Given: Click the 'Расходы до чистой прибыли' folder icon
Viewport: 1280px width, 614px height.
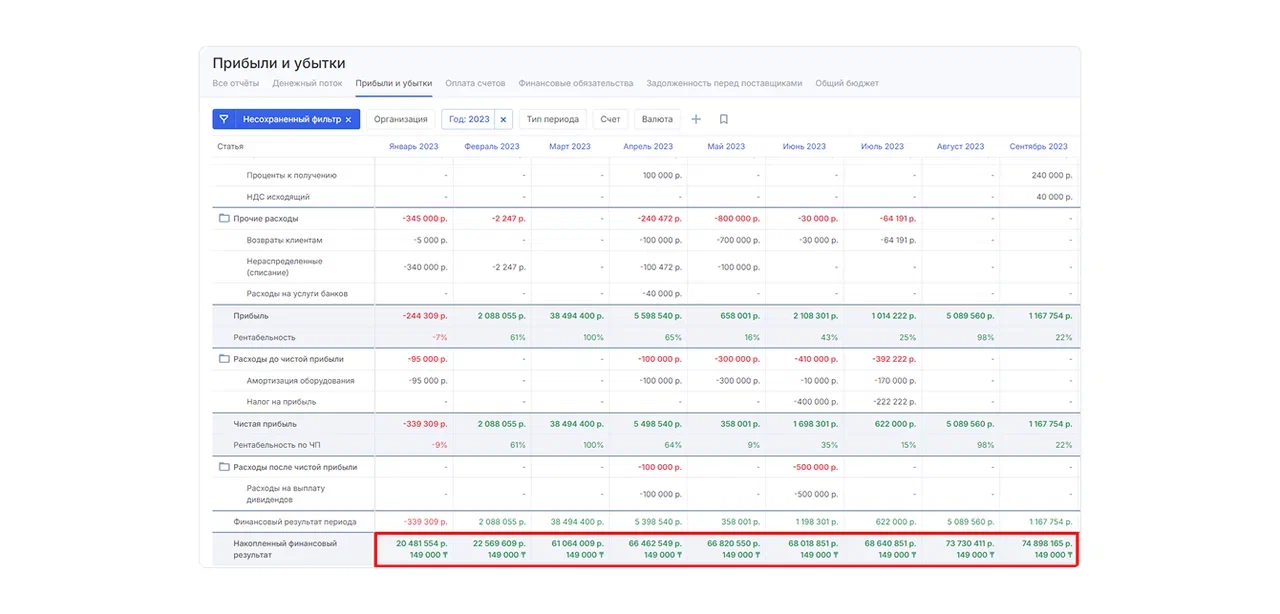Looking at the screenshot, I should click(224, 359).
